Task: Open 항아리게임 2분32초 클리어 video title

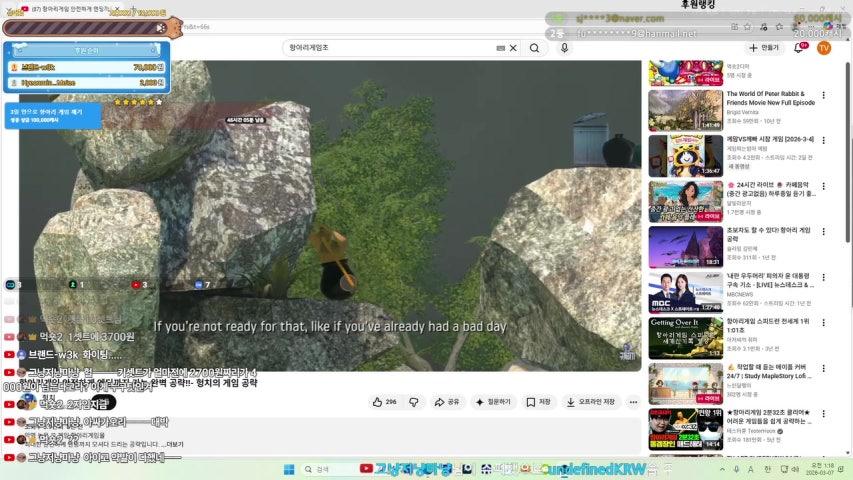Action: [x=768, y=417]
